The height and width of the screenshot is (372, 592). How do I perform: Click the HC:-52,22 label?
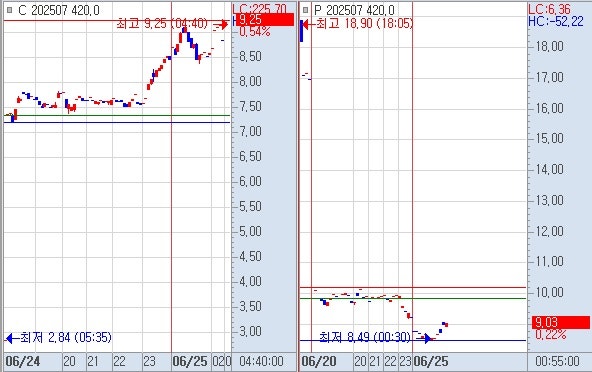(556, 22)
